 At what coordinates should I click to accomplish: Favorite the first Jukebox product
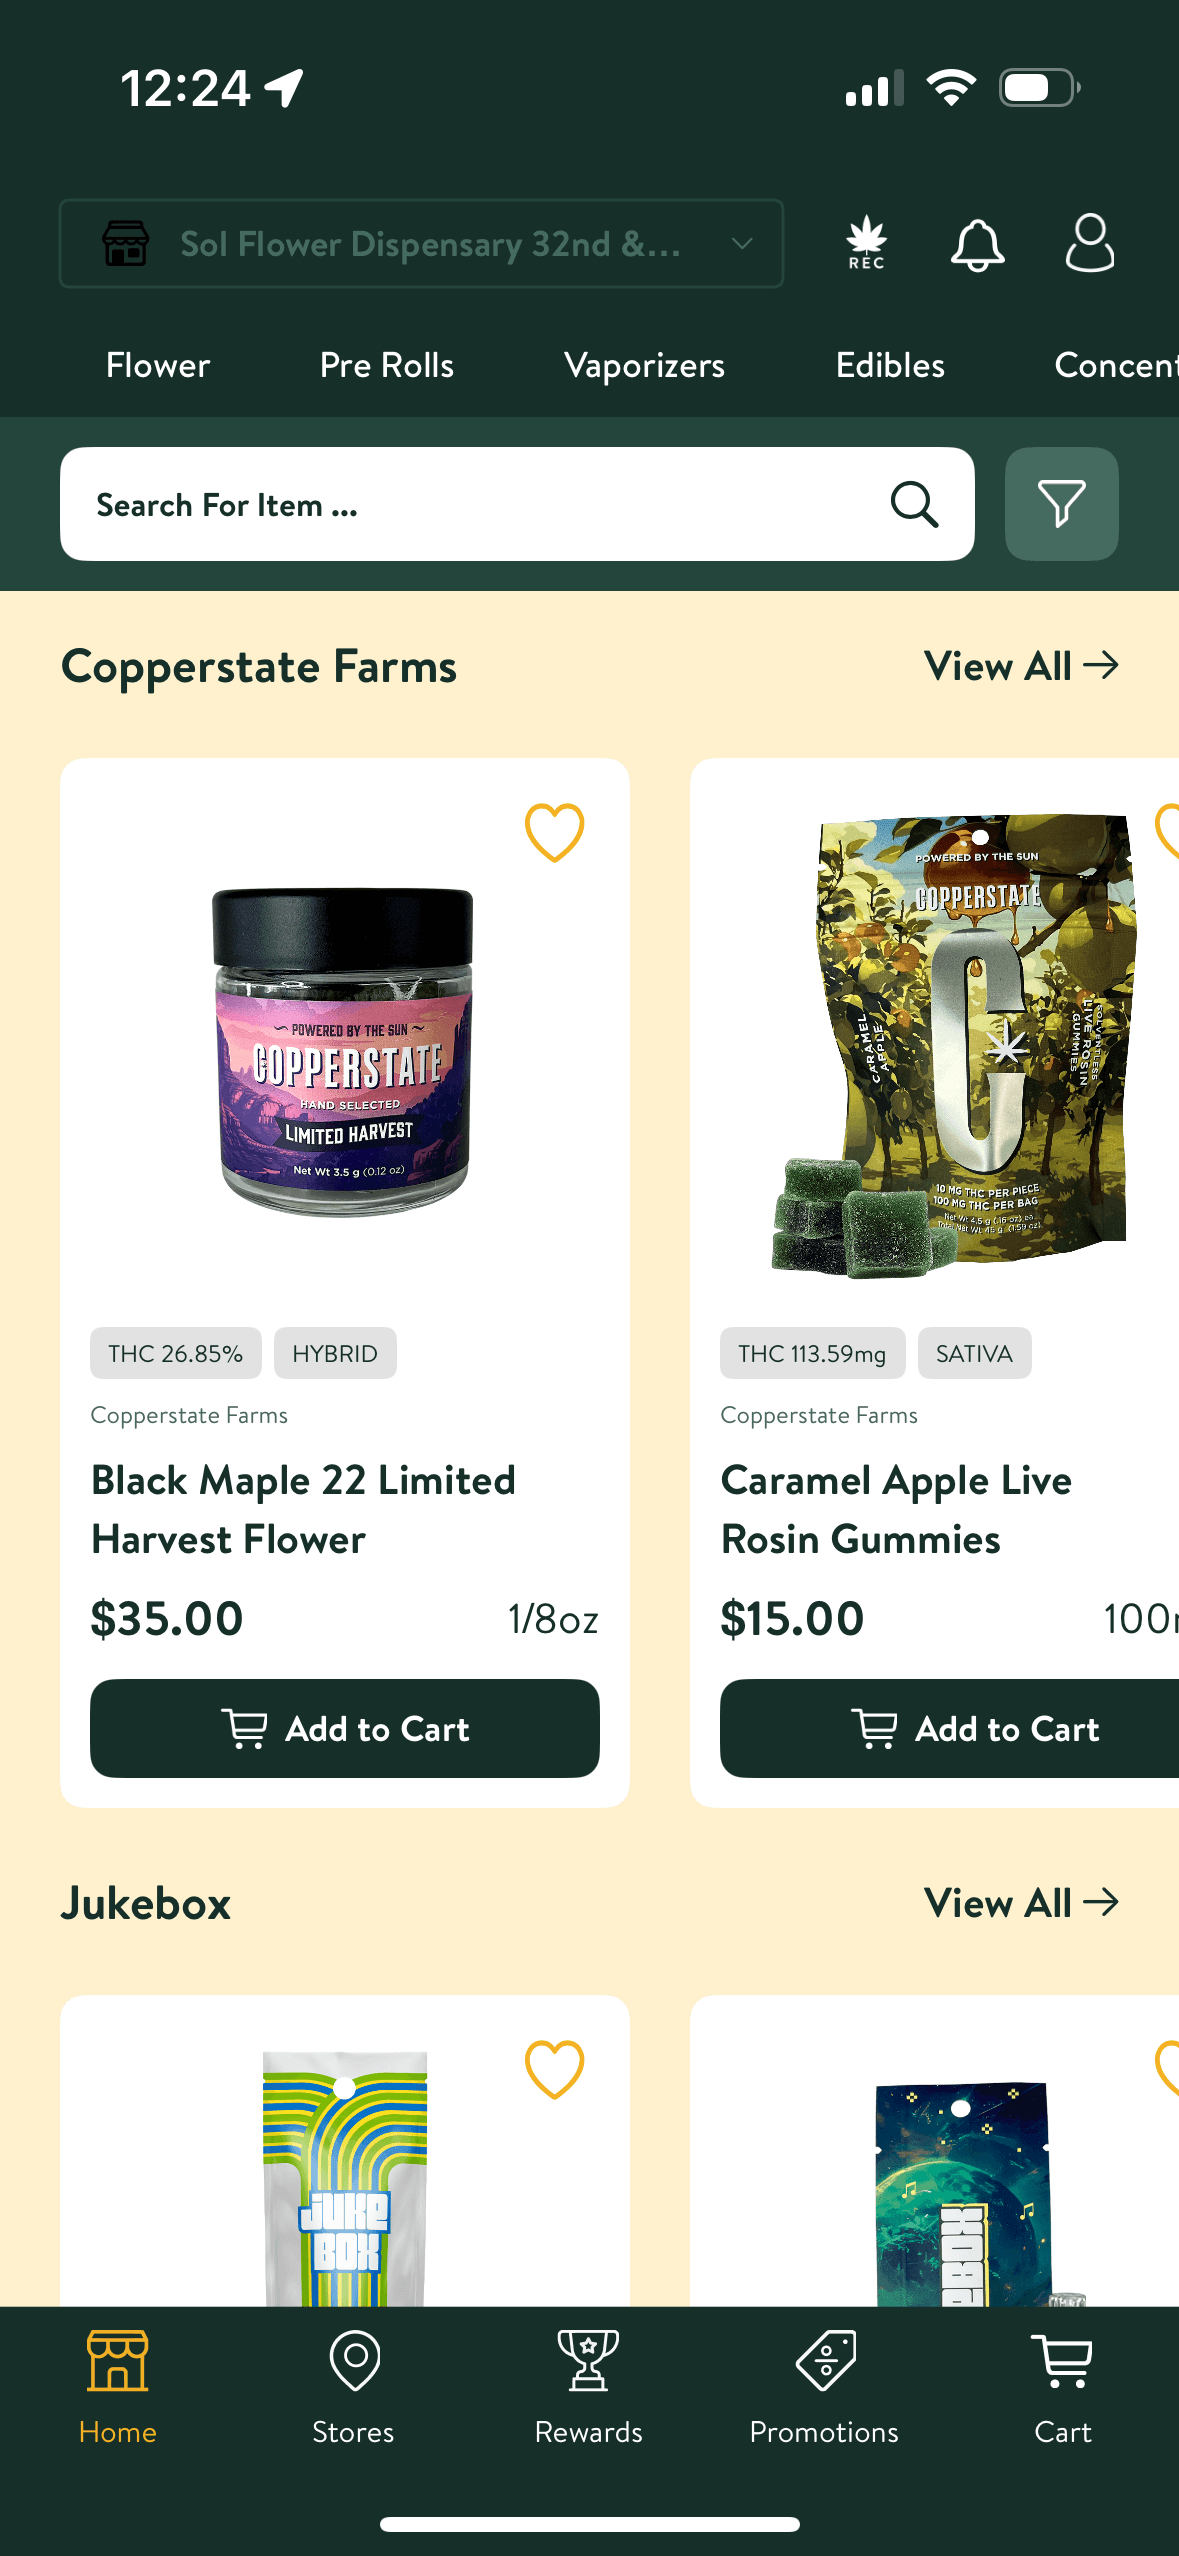pos(554,2069)
